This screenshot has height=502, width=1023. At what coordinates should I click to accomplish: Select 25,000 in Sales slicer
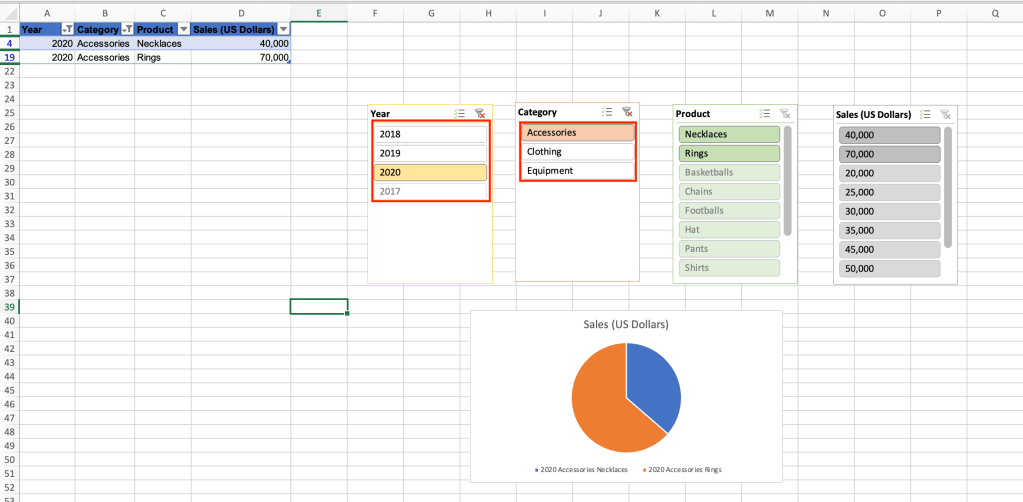point(890,192)
